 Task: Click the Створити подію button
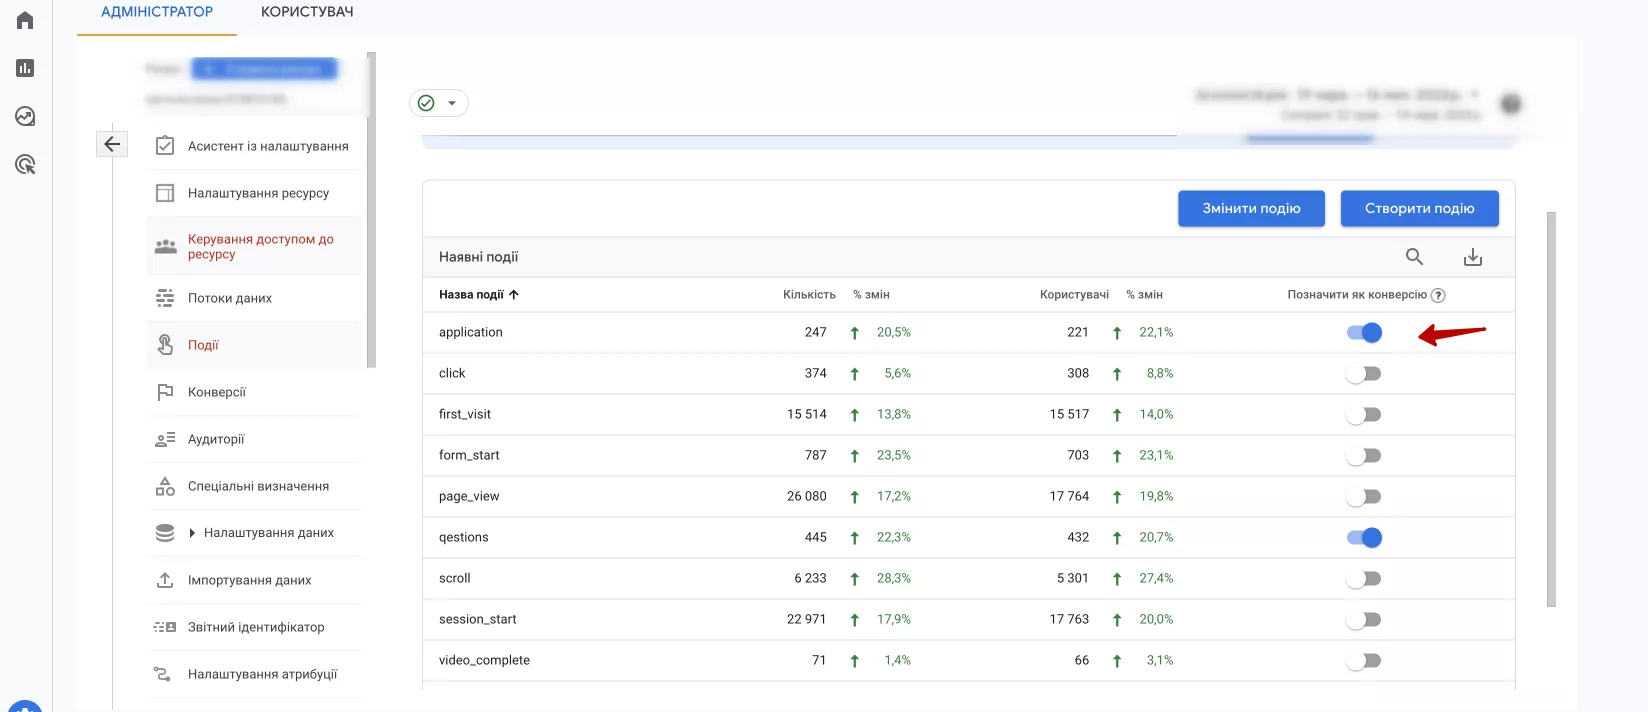[1419, 208]
